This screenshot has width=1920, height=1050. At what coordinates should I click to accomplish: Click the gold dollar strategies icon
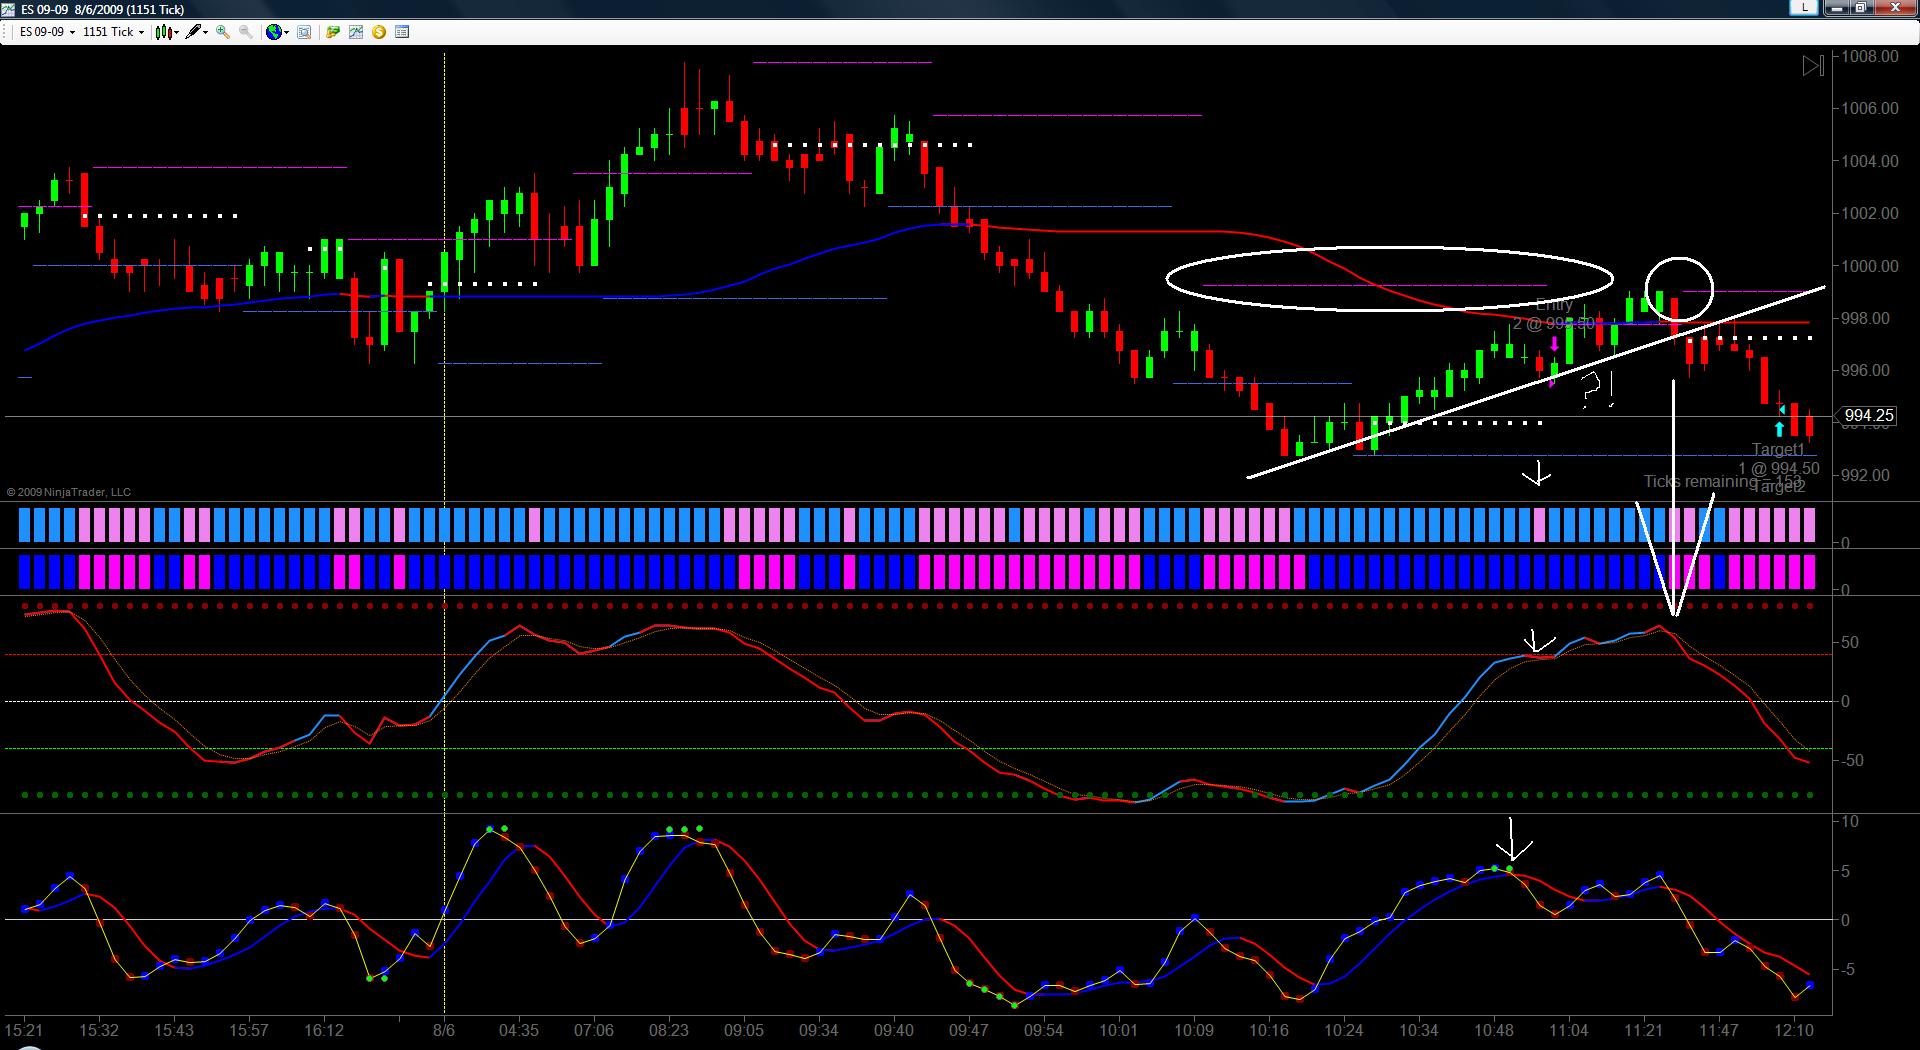click(x=379, y=32)
